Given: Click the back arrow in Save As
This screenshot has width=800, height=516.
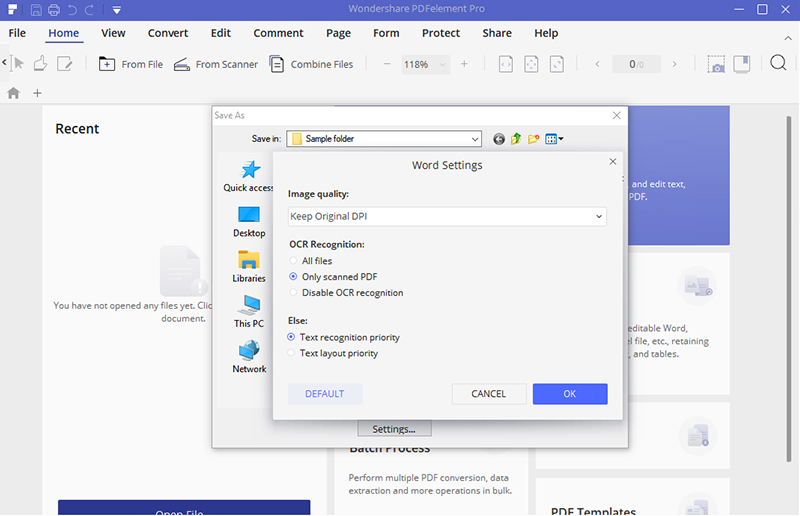Looking at the screenshot, I should pos(498,139).
